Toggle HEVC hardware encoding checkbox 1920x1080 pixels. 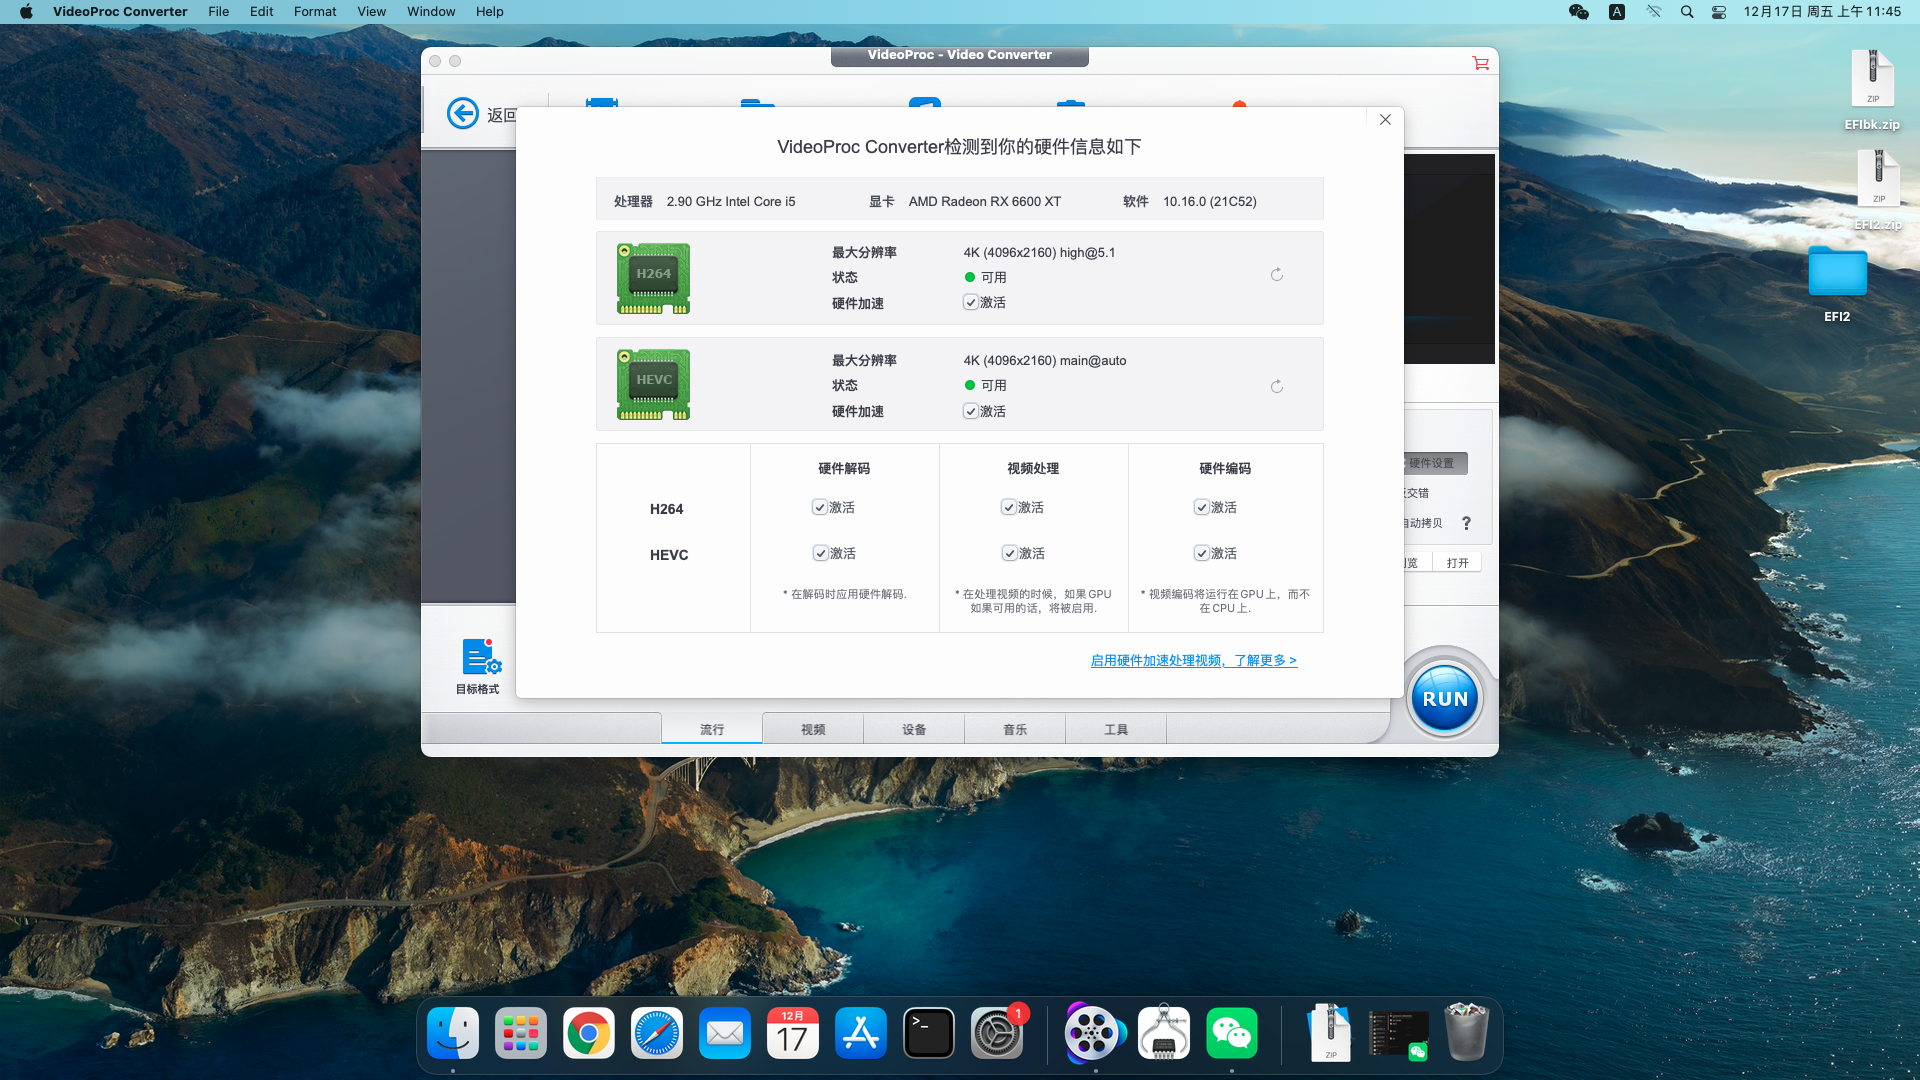(1201, 554)
